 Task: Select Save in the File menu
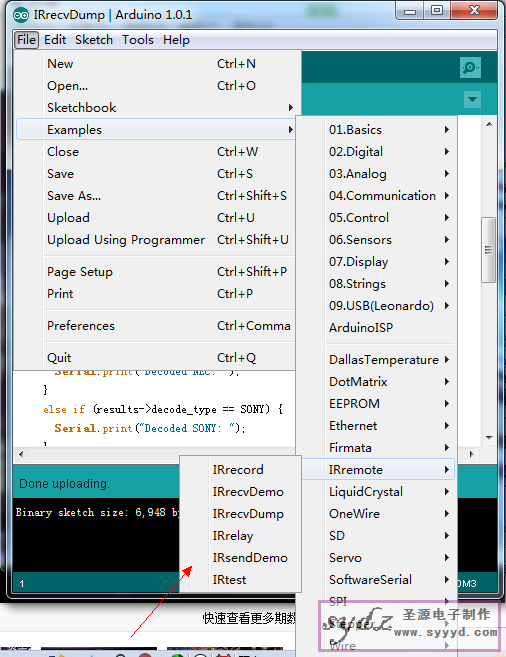[x=155, y=174]
